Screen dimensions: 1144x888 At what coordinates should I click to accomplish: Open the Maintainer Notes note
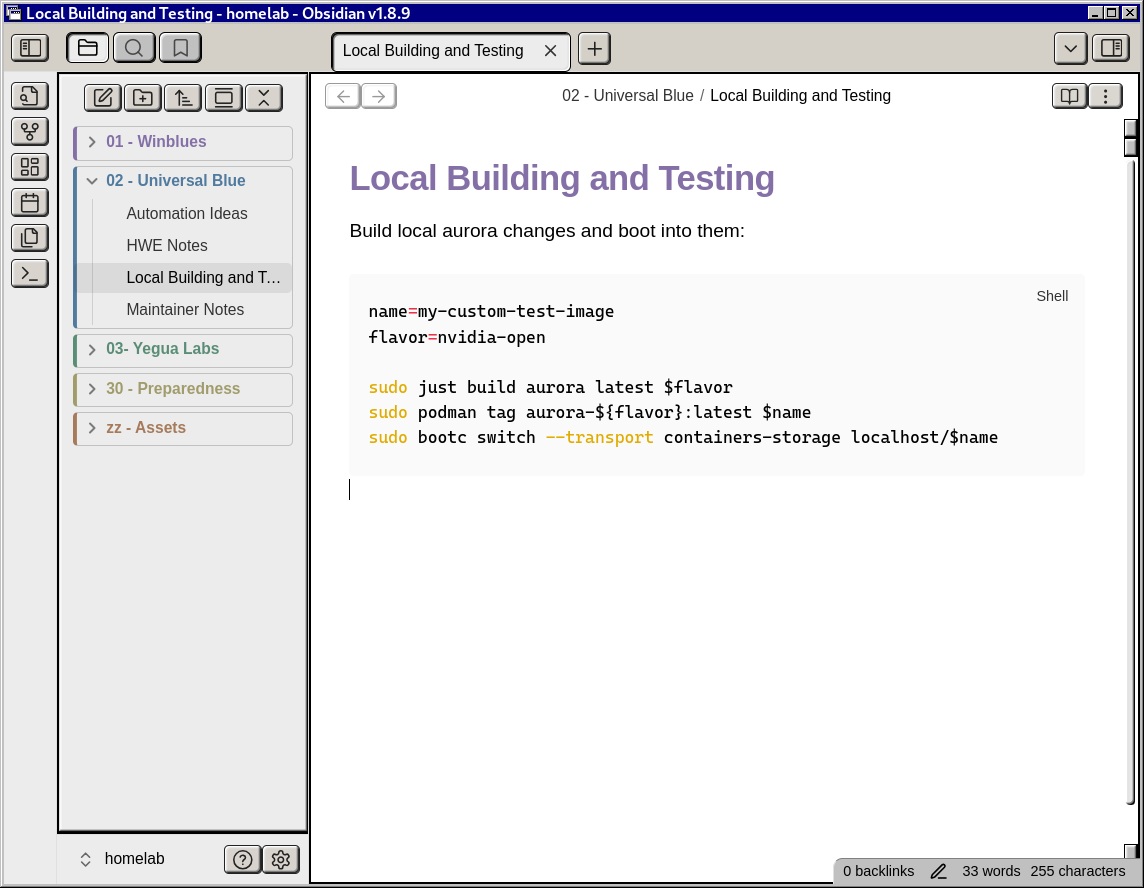(185, 310)
